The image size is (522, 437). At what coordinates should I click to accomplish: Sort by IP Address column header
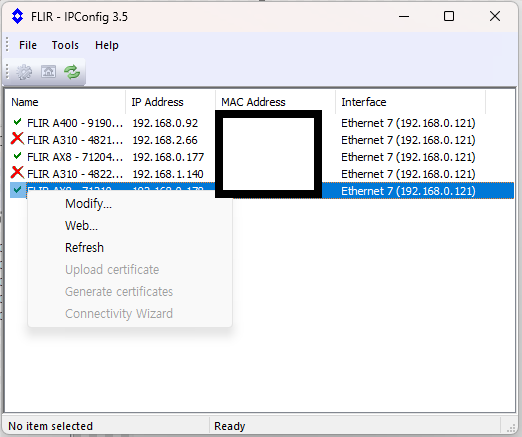(170, 102)
